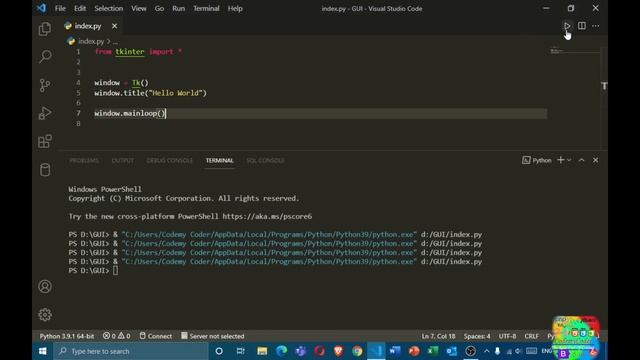This screenshot has height=360, width=640.
Task: Change line endings via CRLF status item
Action: 531,336
